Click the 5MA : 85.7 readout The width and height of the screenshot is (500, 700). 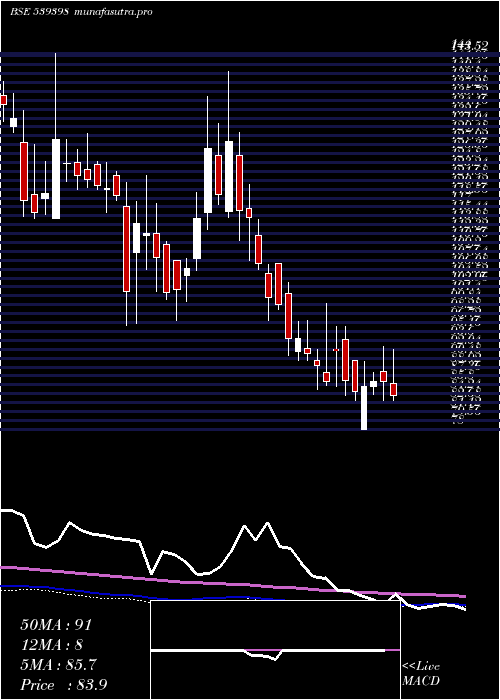pos(58,665)
